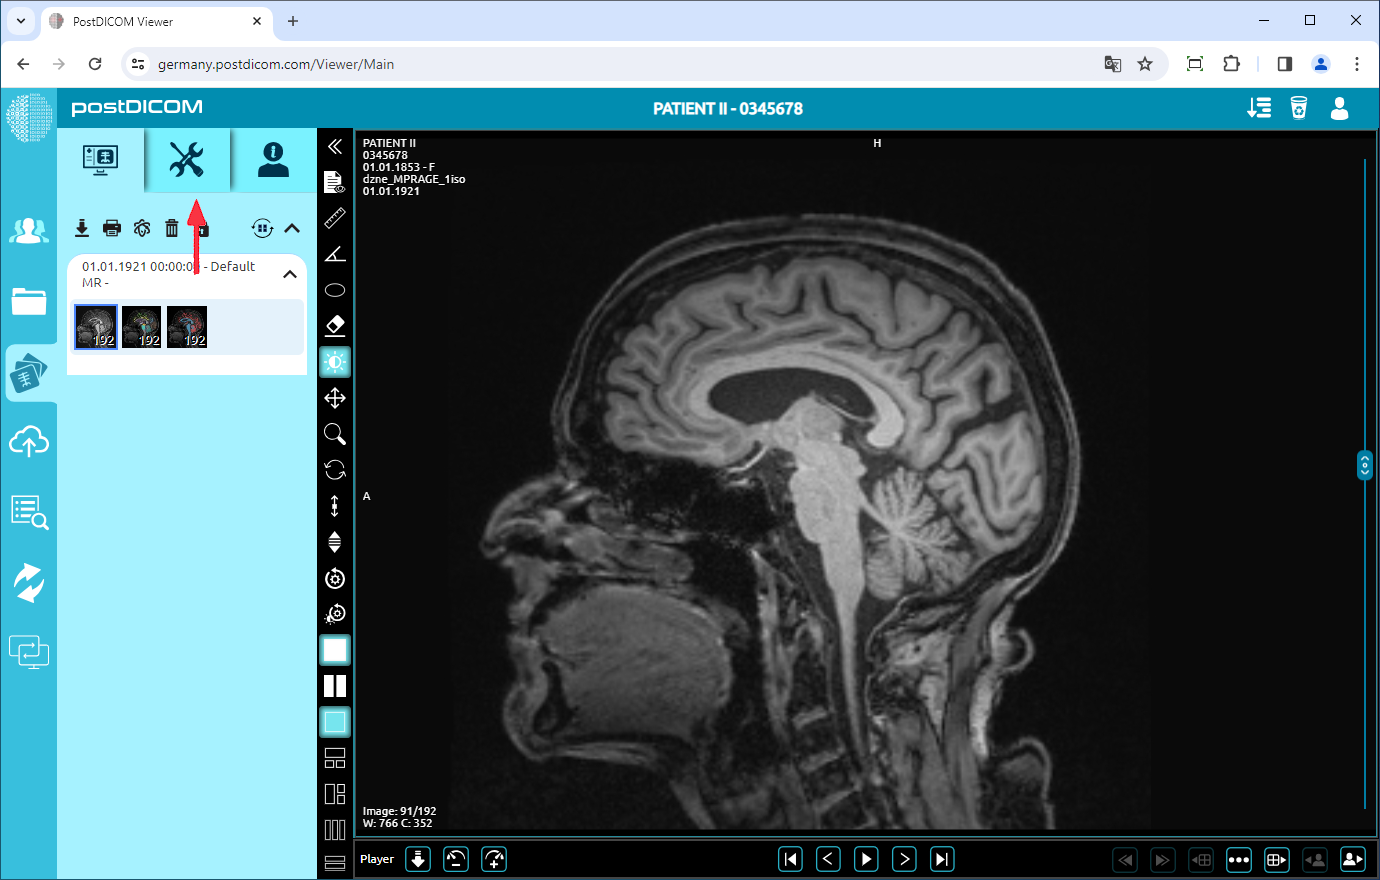Screen dimensions: 1380x880
Task: Open the angle measurement tool
Action: pyautogui.click(x=335, y=253)
